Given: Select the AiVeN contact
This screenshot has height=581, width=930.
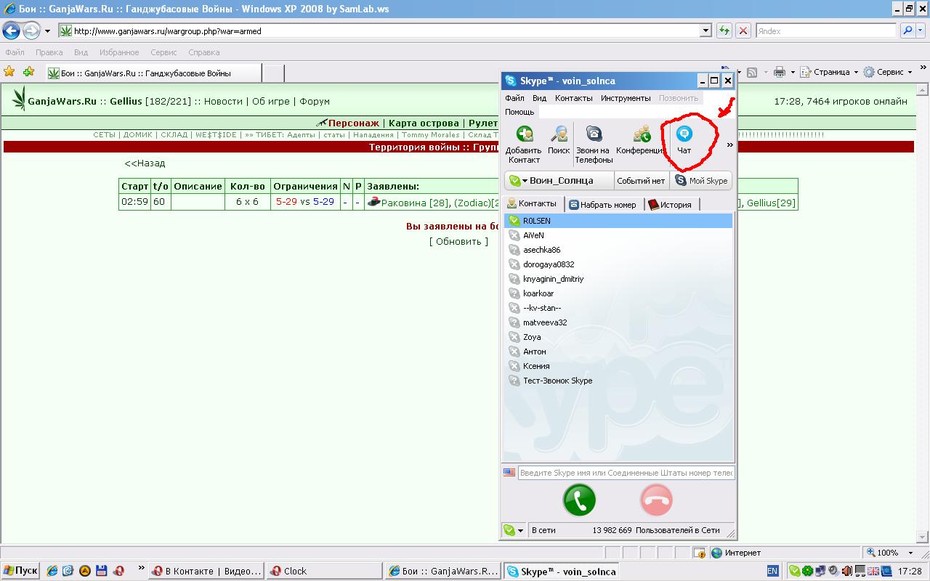Looking at the screenshot, I should 617,235.
